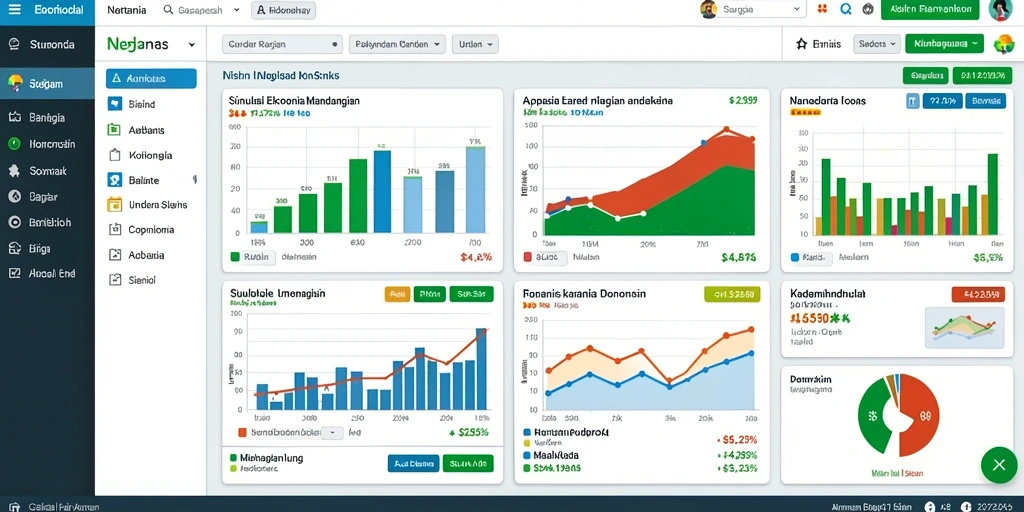Select the Aonlotas item in side list
Viewport: 1024px width, 512px height.
coord(151,78)
